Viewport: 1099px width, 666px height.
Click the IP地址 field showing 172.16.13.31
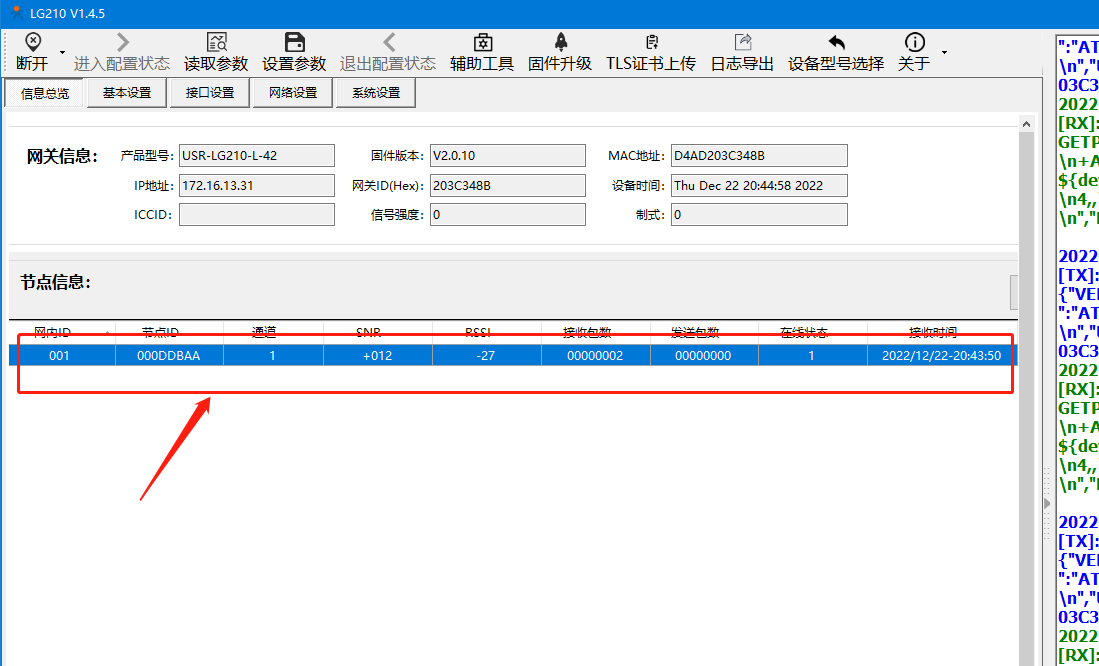(x=256, y=186)
